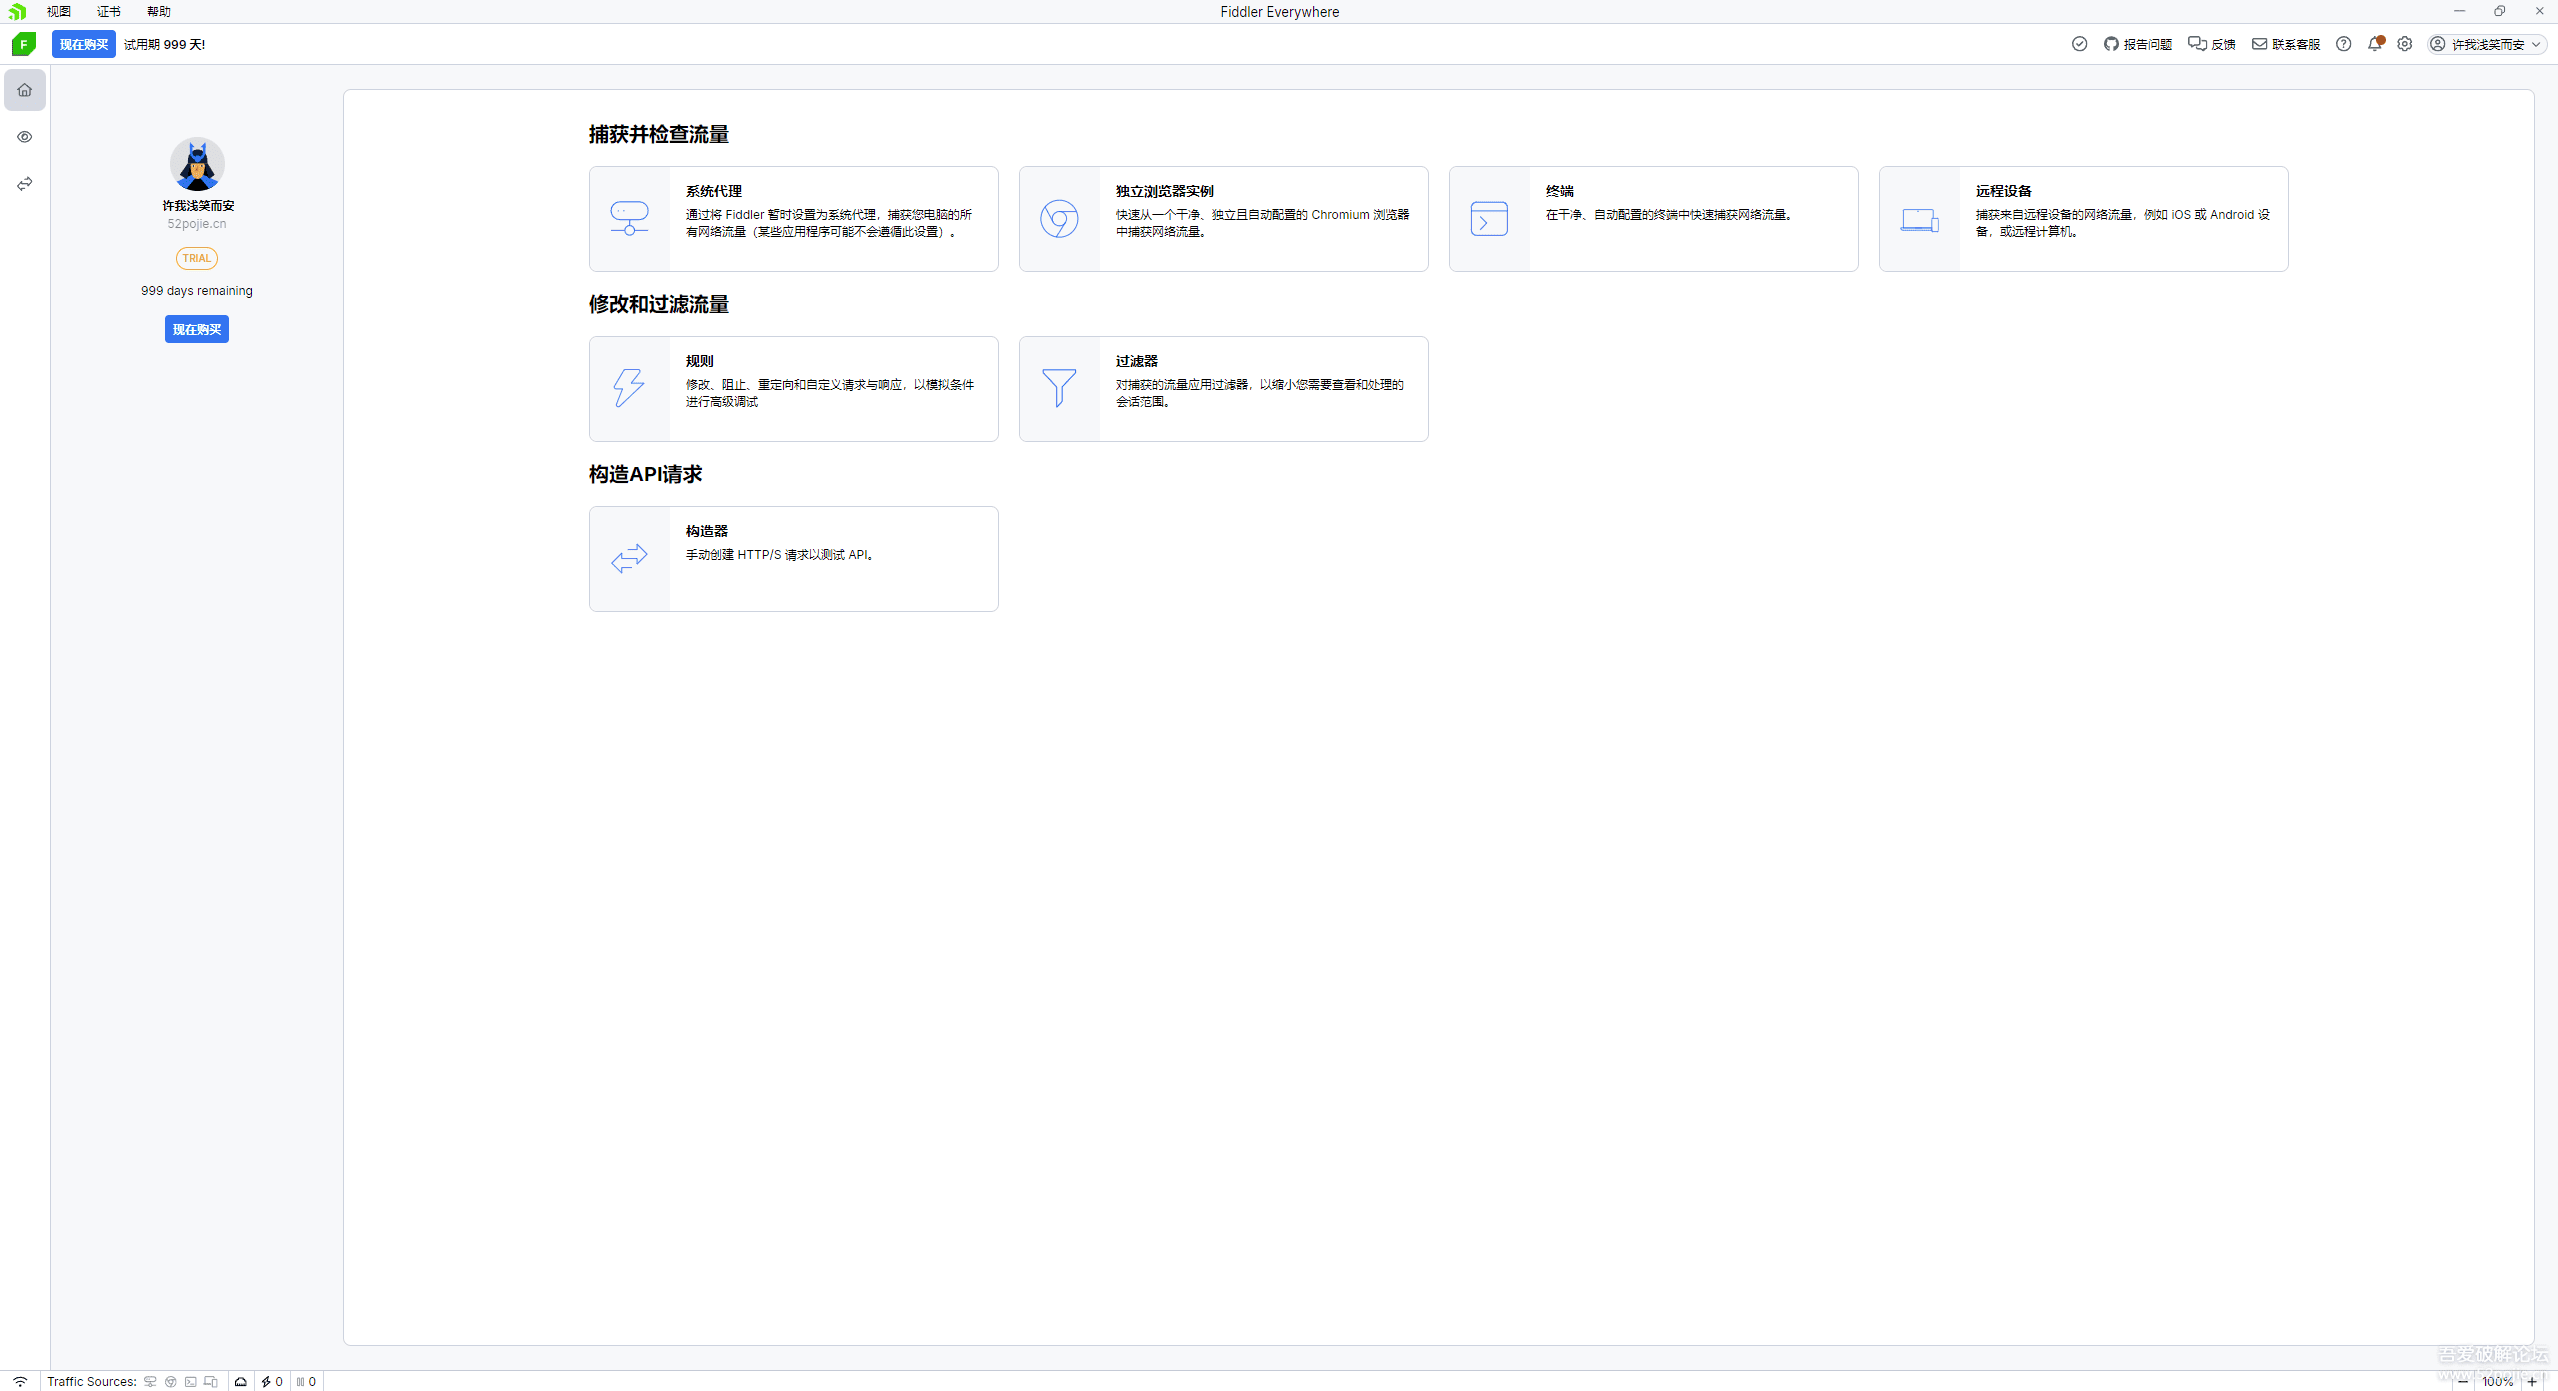Click the breakpoints pause counter in status bar

[306, 1381]
